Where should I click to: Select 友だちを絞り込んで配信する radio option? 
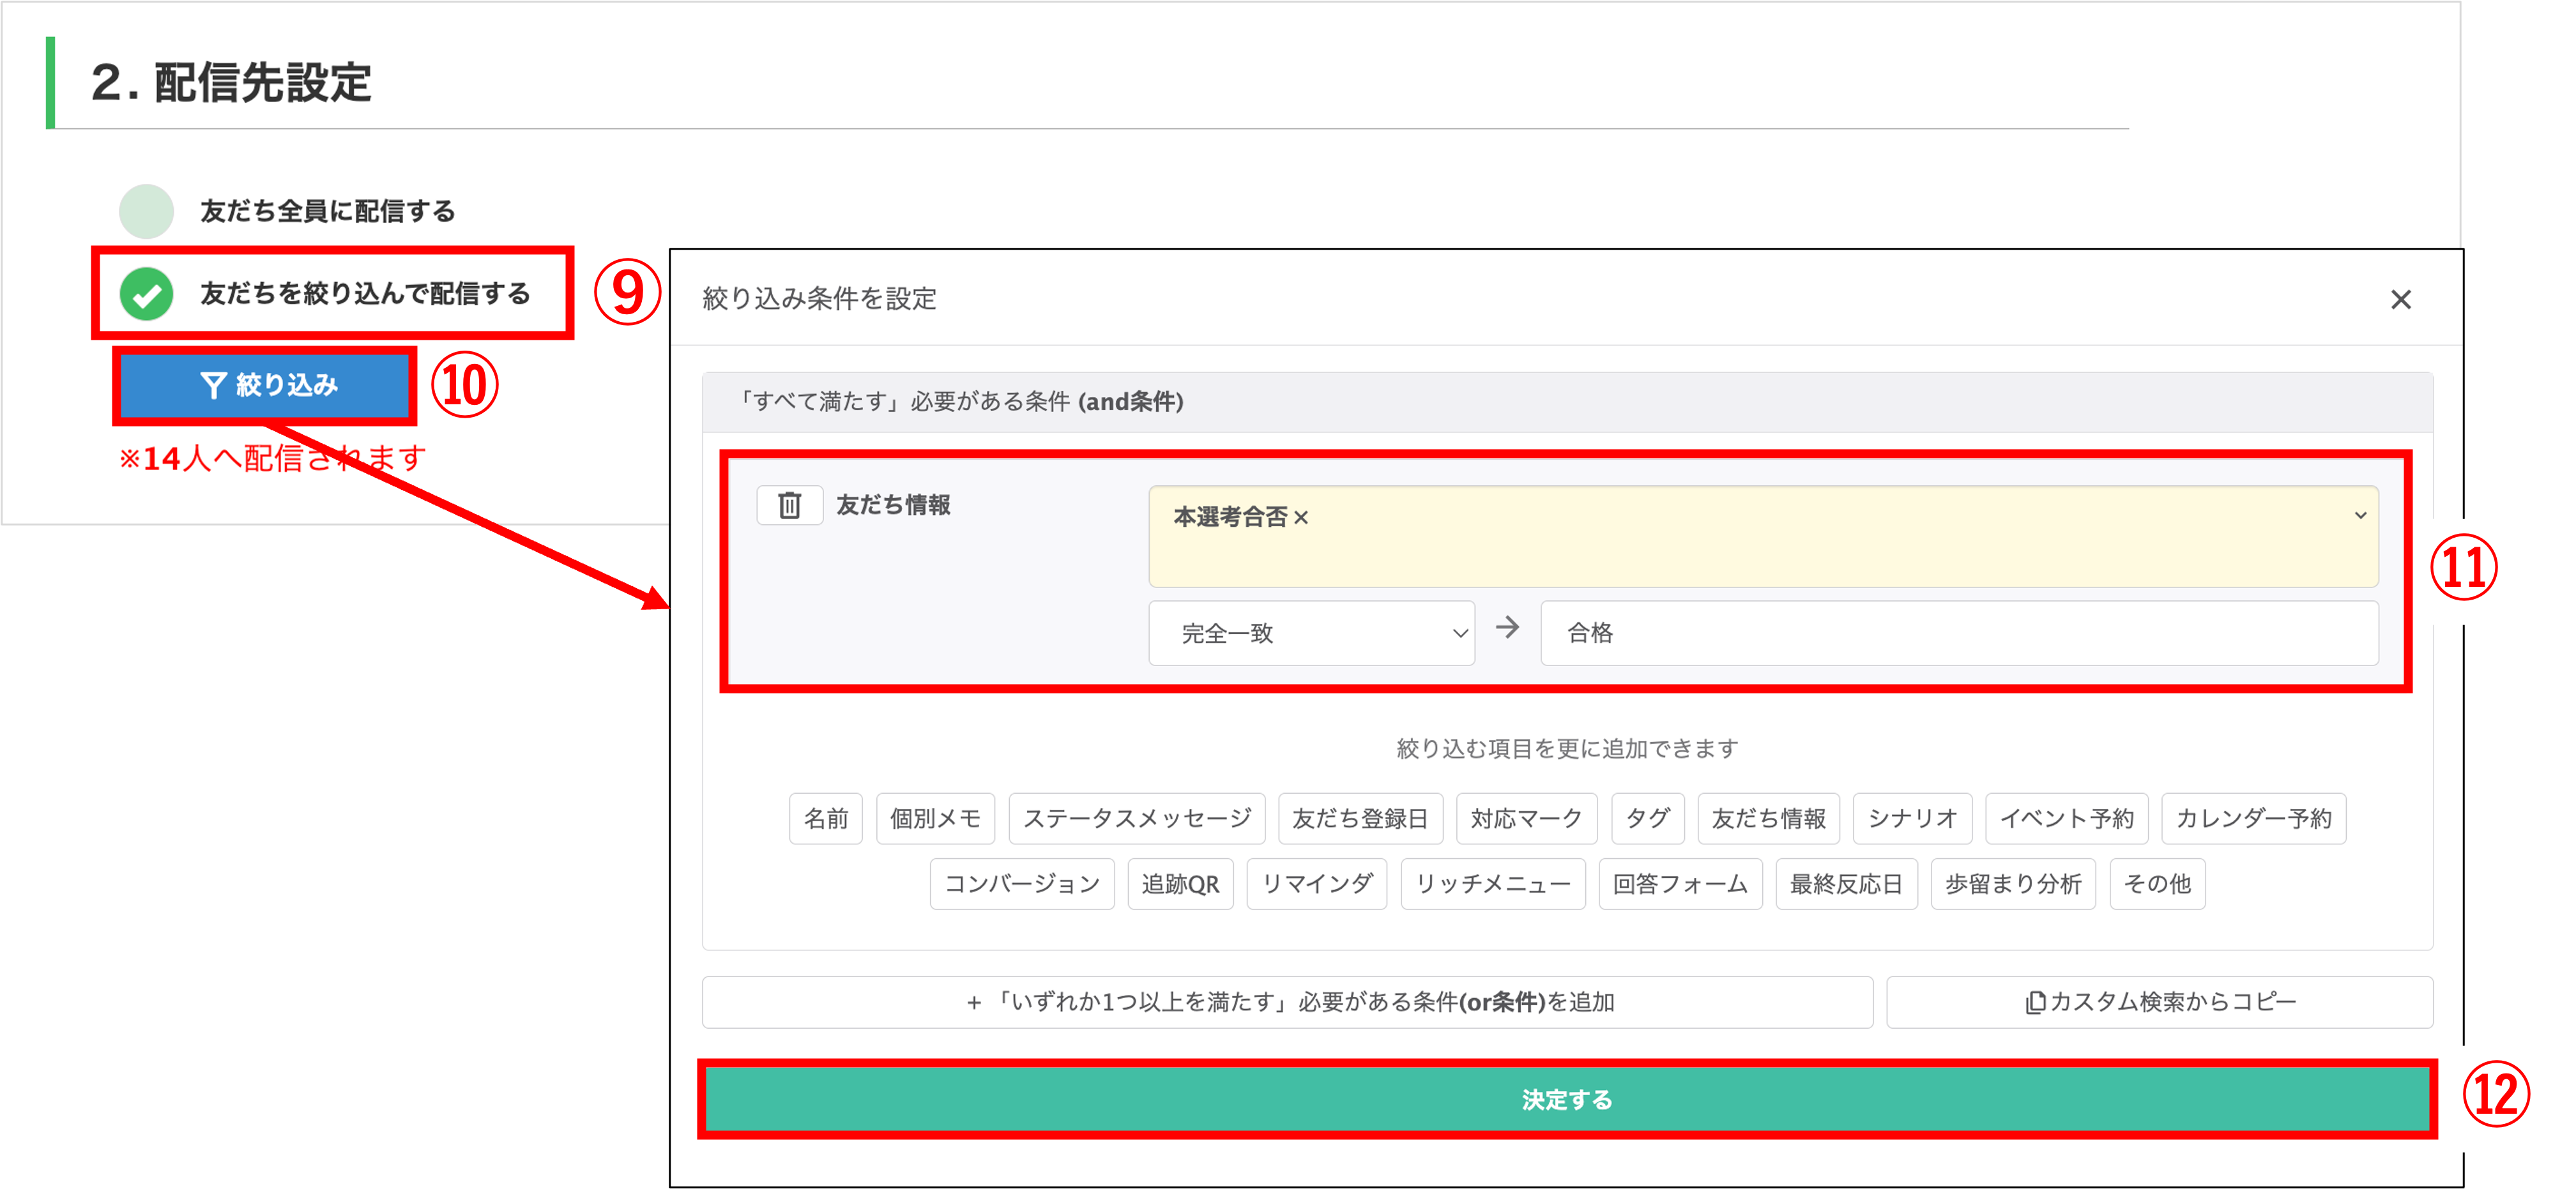[147, 294]
